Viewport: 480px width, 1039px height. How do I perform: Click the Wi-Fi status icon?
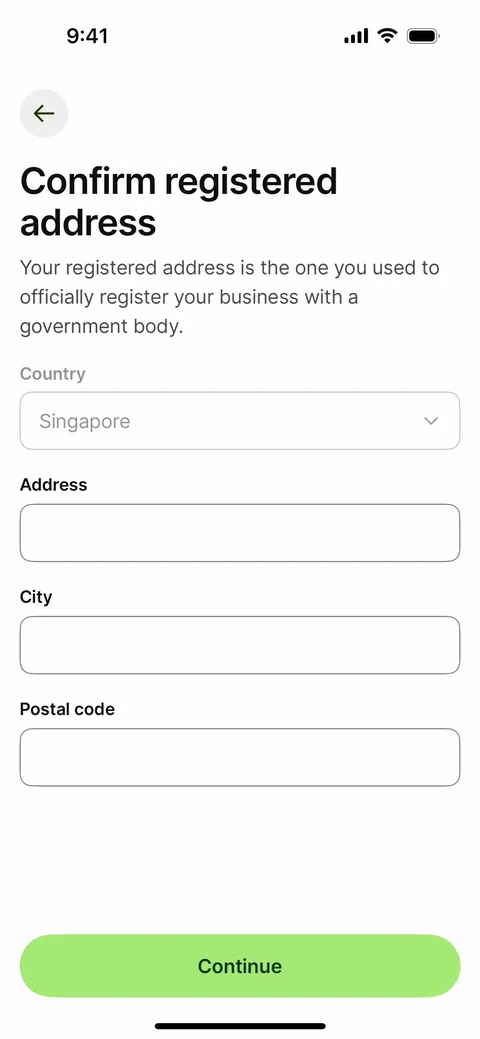(x=387, y=36)
